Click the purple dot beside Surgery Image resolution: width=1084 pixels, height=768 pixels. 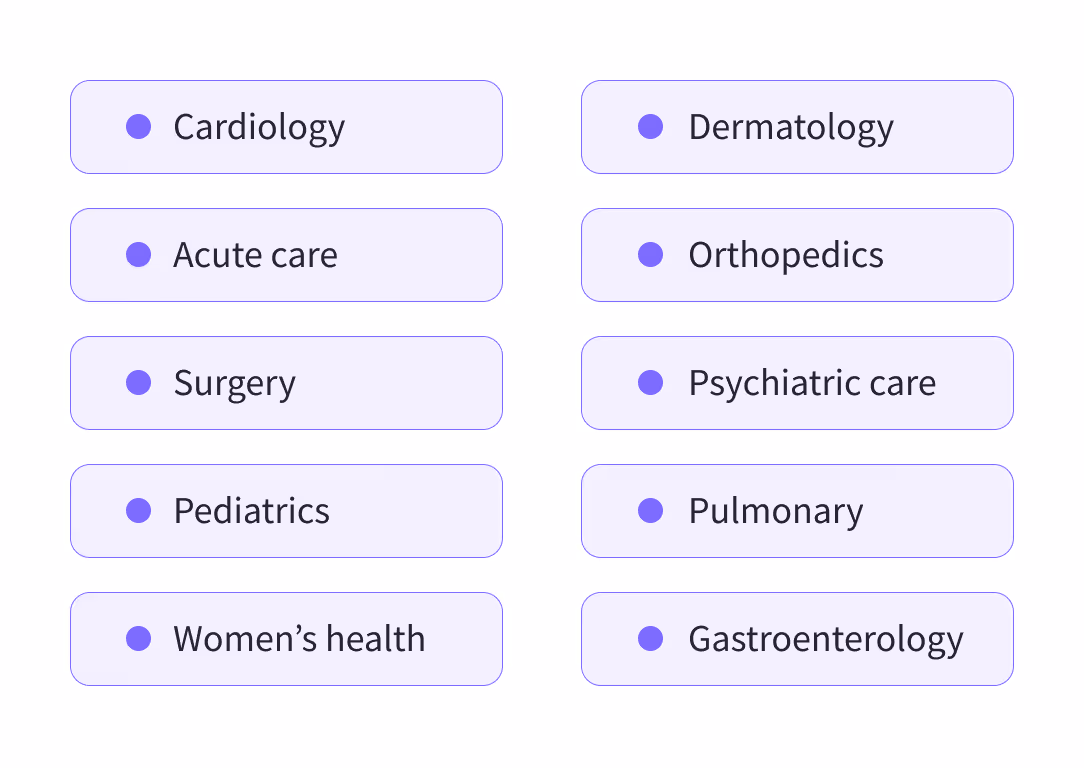tap(139, 383)
